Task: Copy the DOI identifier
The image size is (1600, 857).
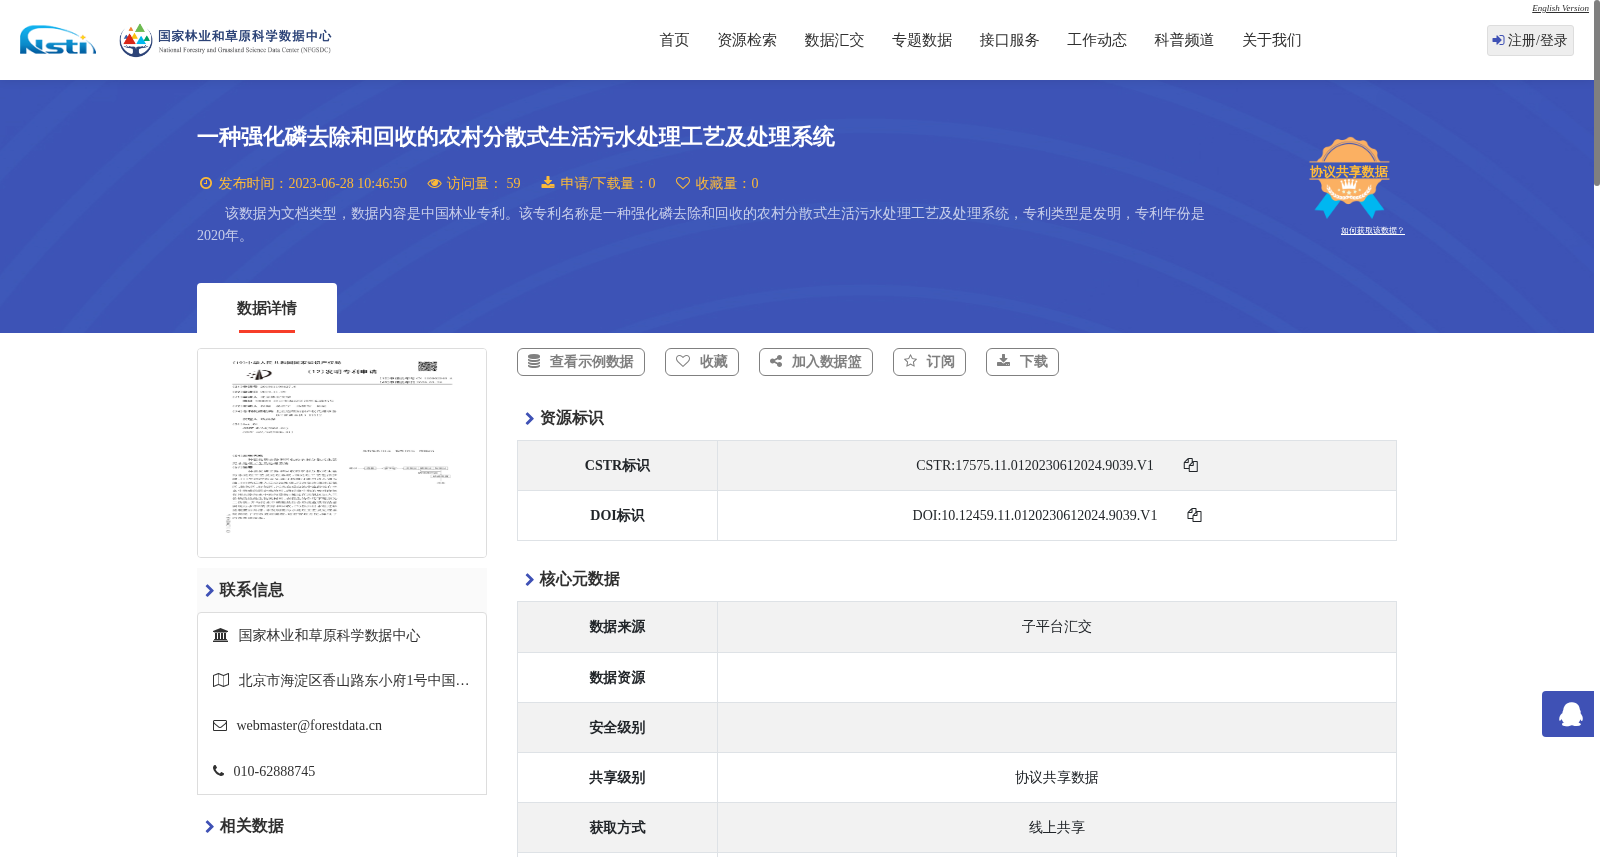Action: tap(1194, 515)
